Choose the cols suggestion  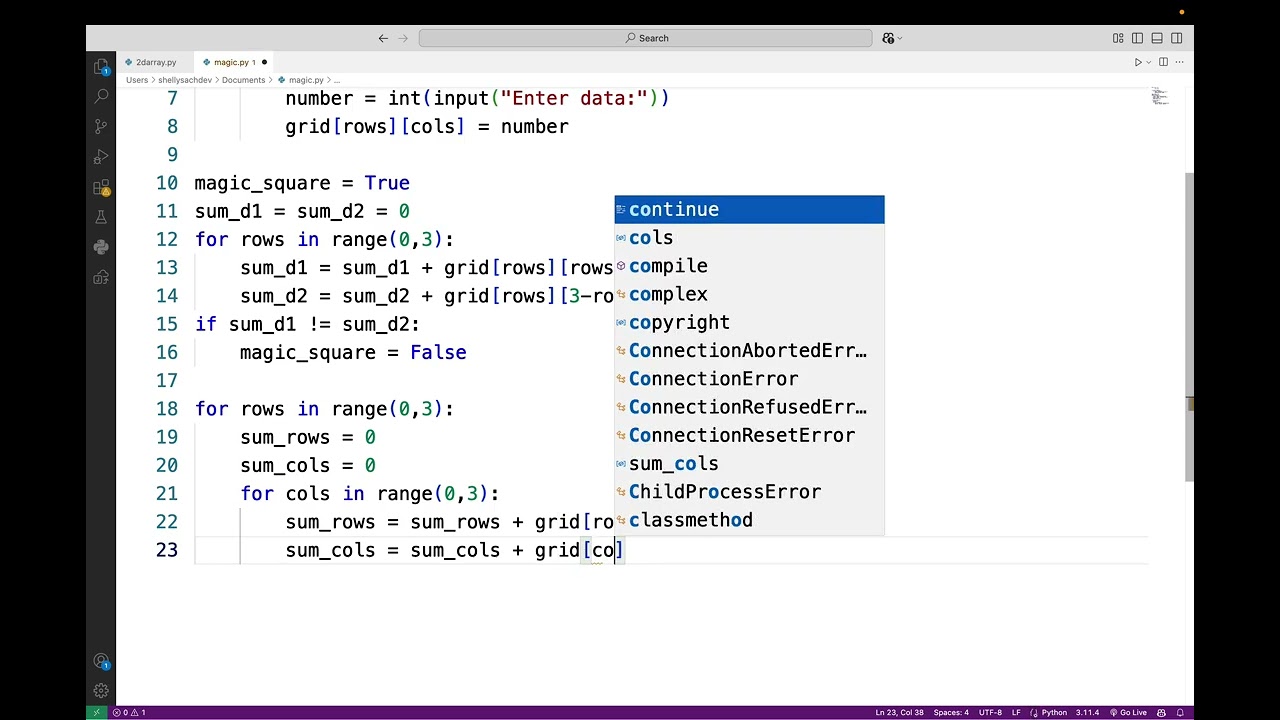point(749,238)
